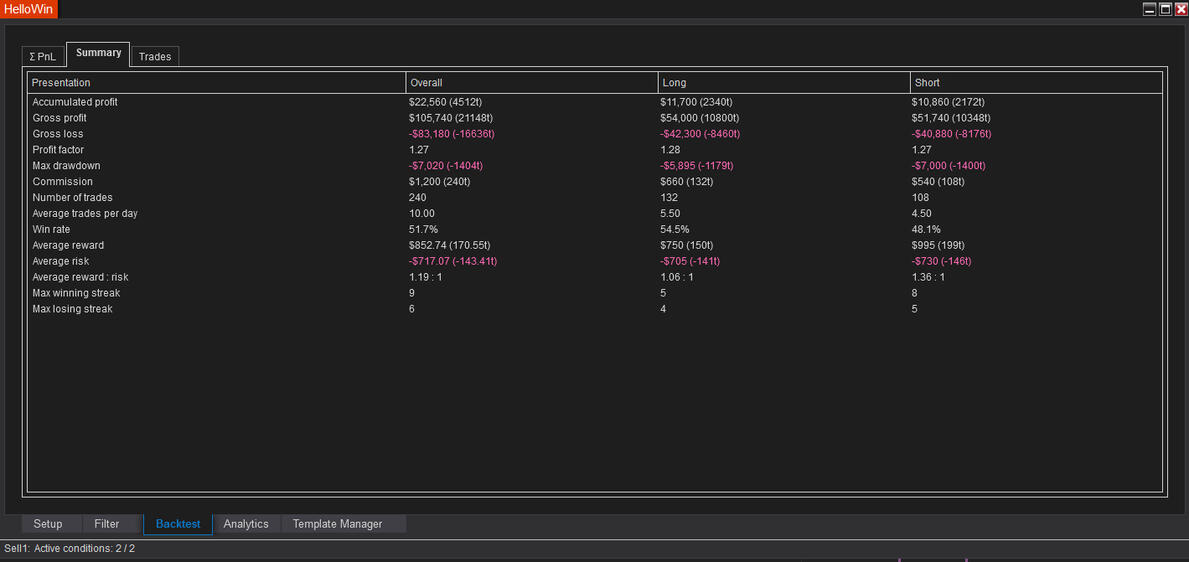Minimize the HelloWin window
1189x562 pixels.
pyautogui.click(x=1149, y=9)
